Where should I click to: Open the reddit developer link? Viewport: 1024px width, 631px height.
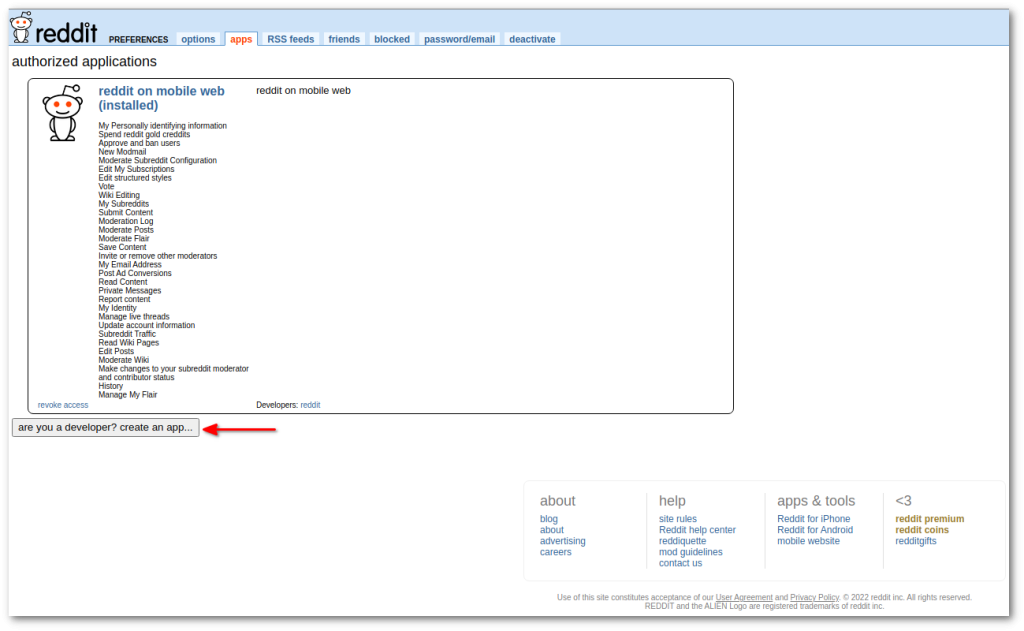pos(310,404)
